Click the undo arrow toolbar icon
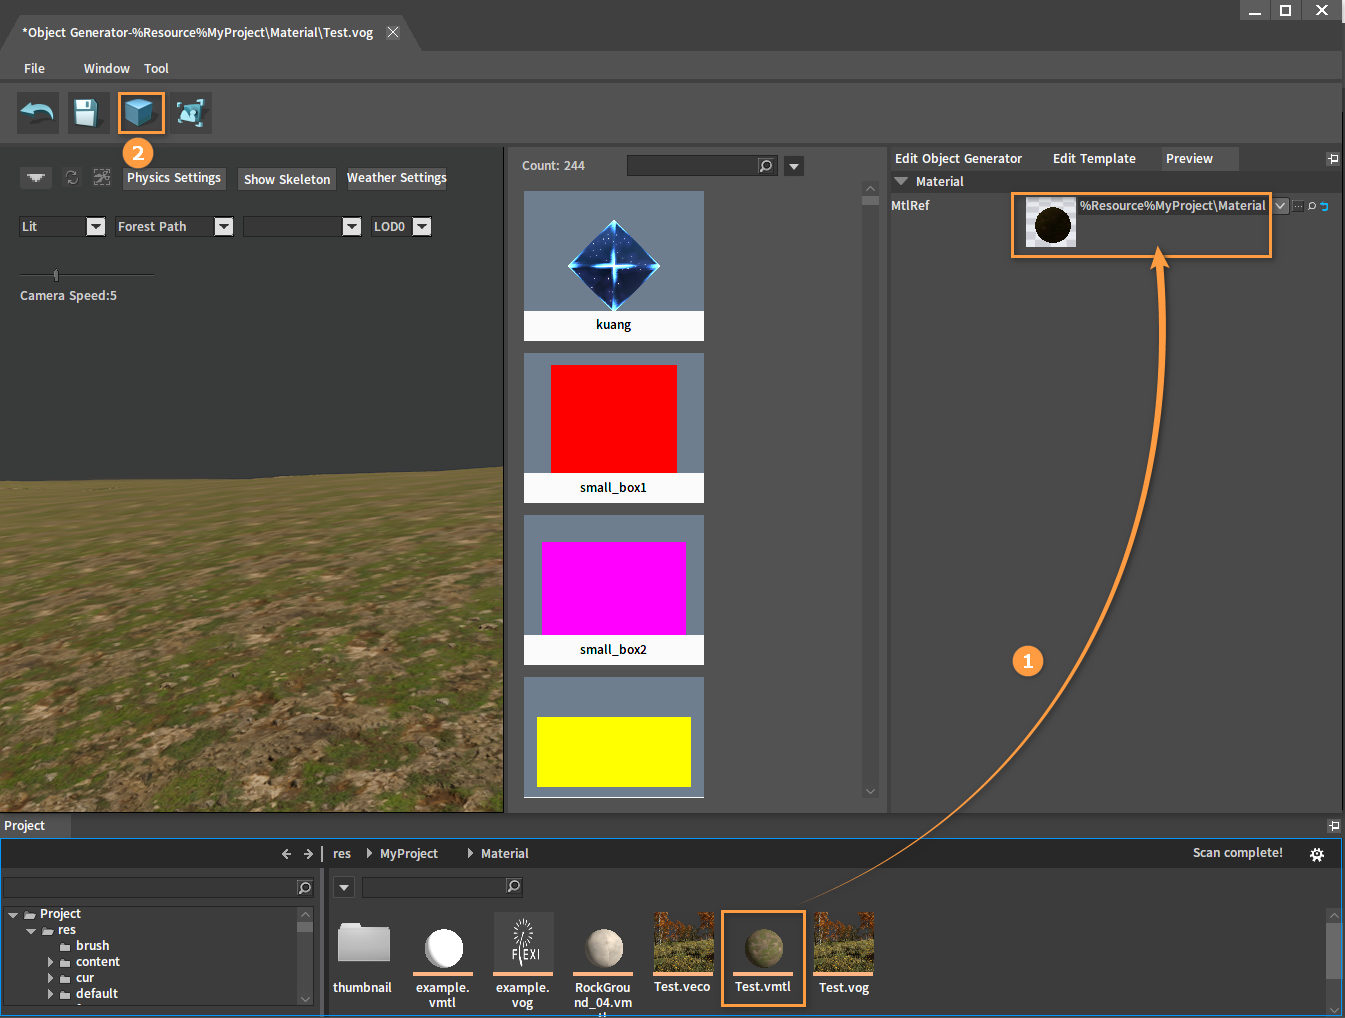 coord(38,113)
